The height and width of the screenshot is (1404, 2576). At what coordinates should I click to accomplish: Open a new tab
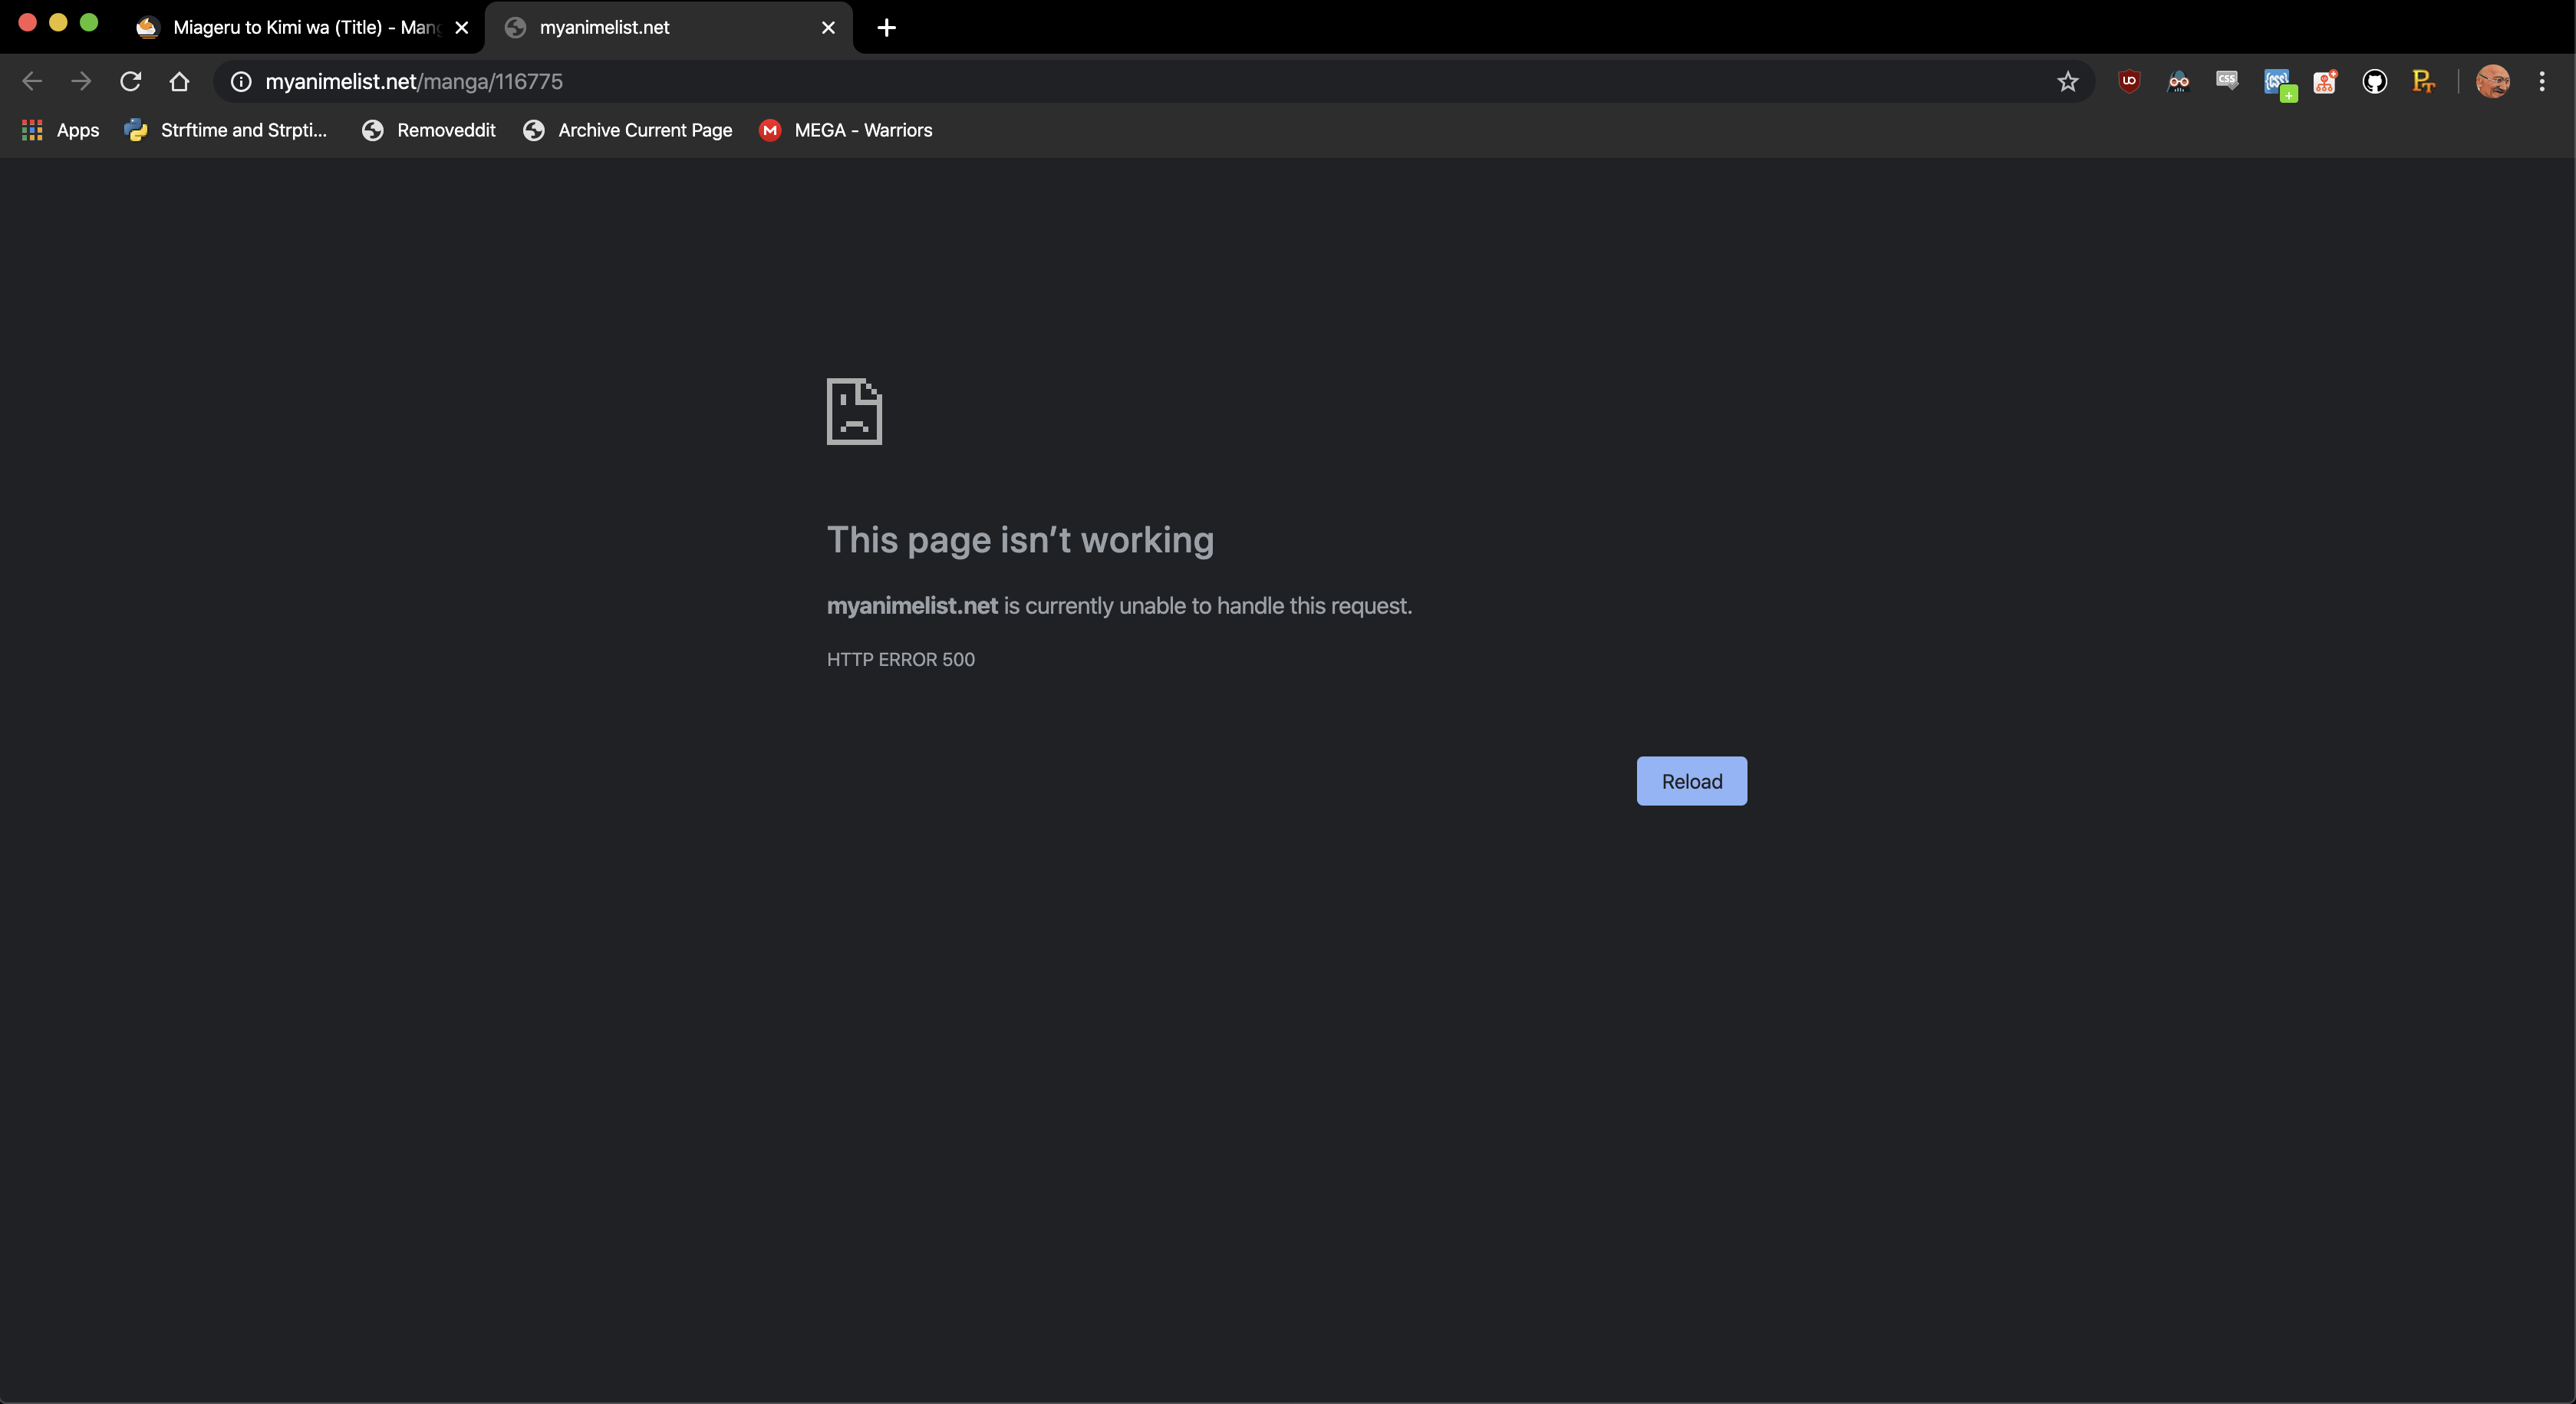click(886, 27)
